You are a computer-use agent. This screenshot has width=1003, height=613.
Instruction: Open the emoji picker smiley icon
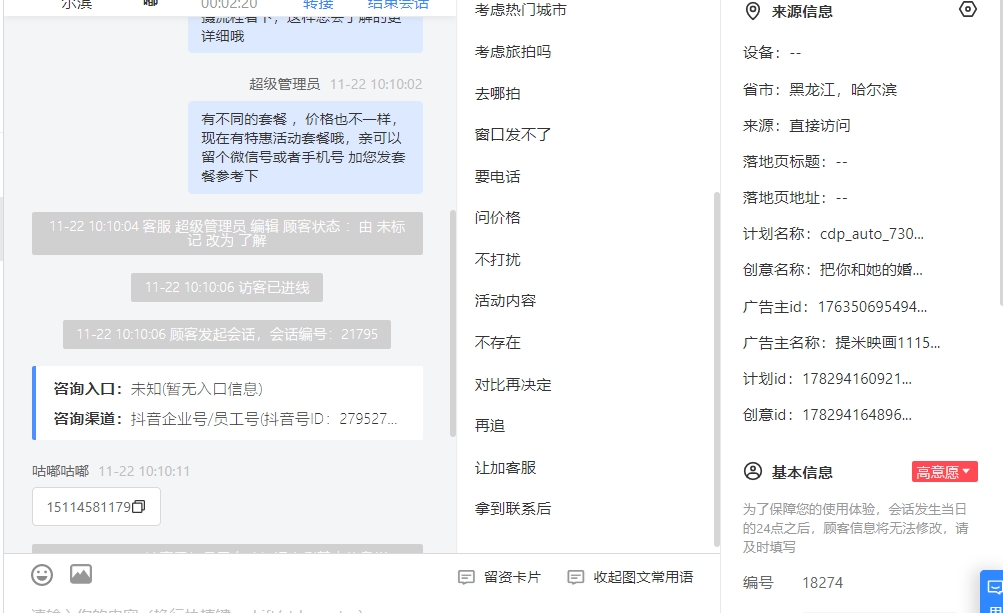tap(42, 575)
